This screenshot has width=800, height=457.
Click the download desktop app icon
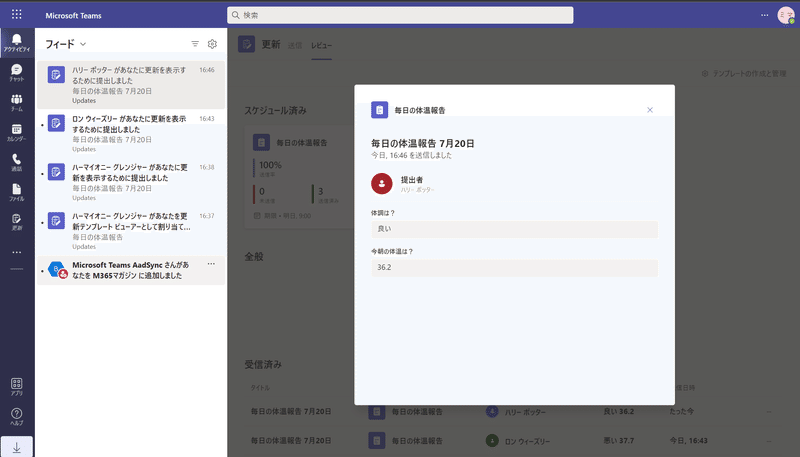(x=17, y=447)
